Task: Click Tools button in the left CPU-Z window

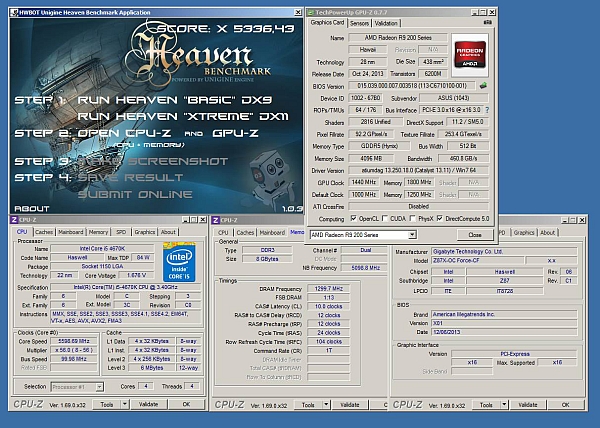Action: click(x=107, y=404)
